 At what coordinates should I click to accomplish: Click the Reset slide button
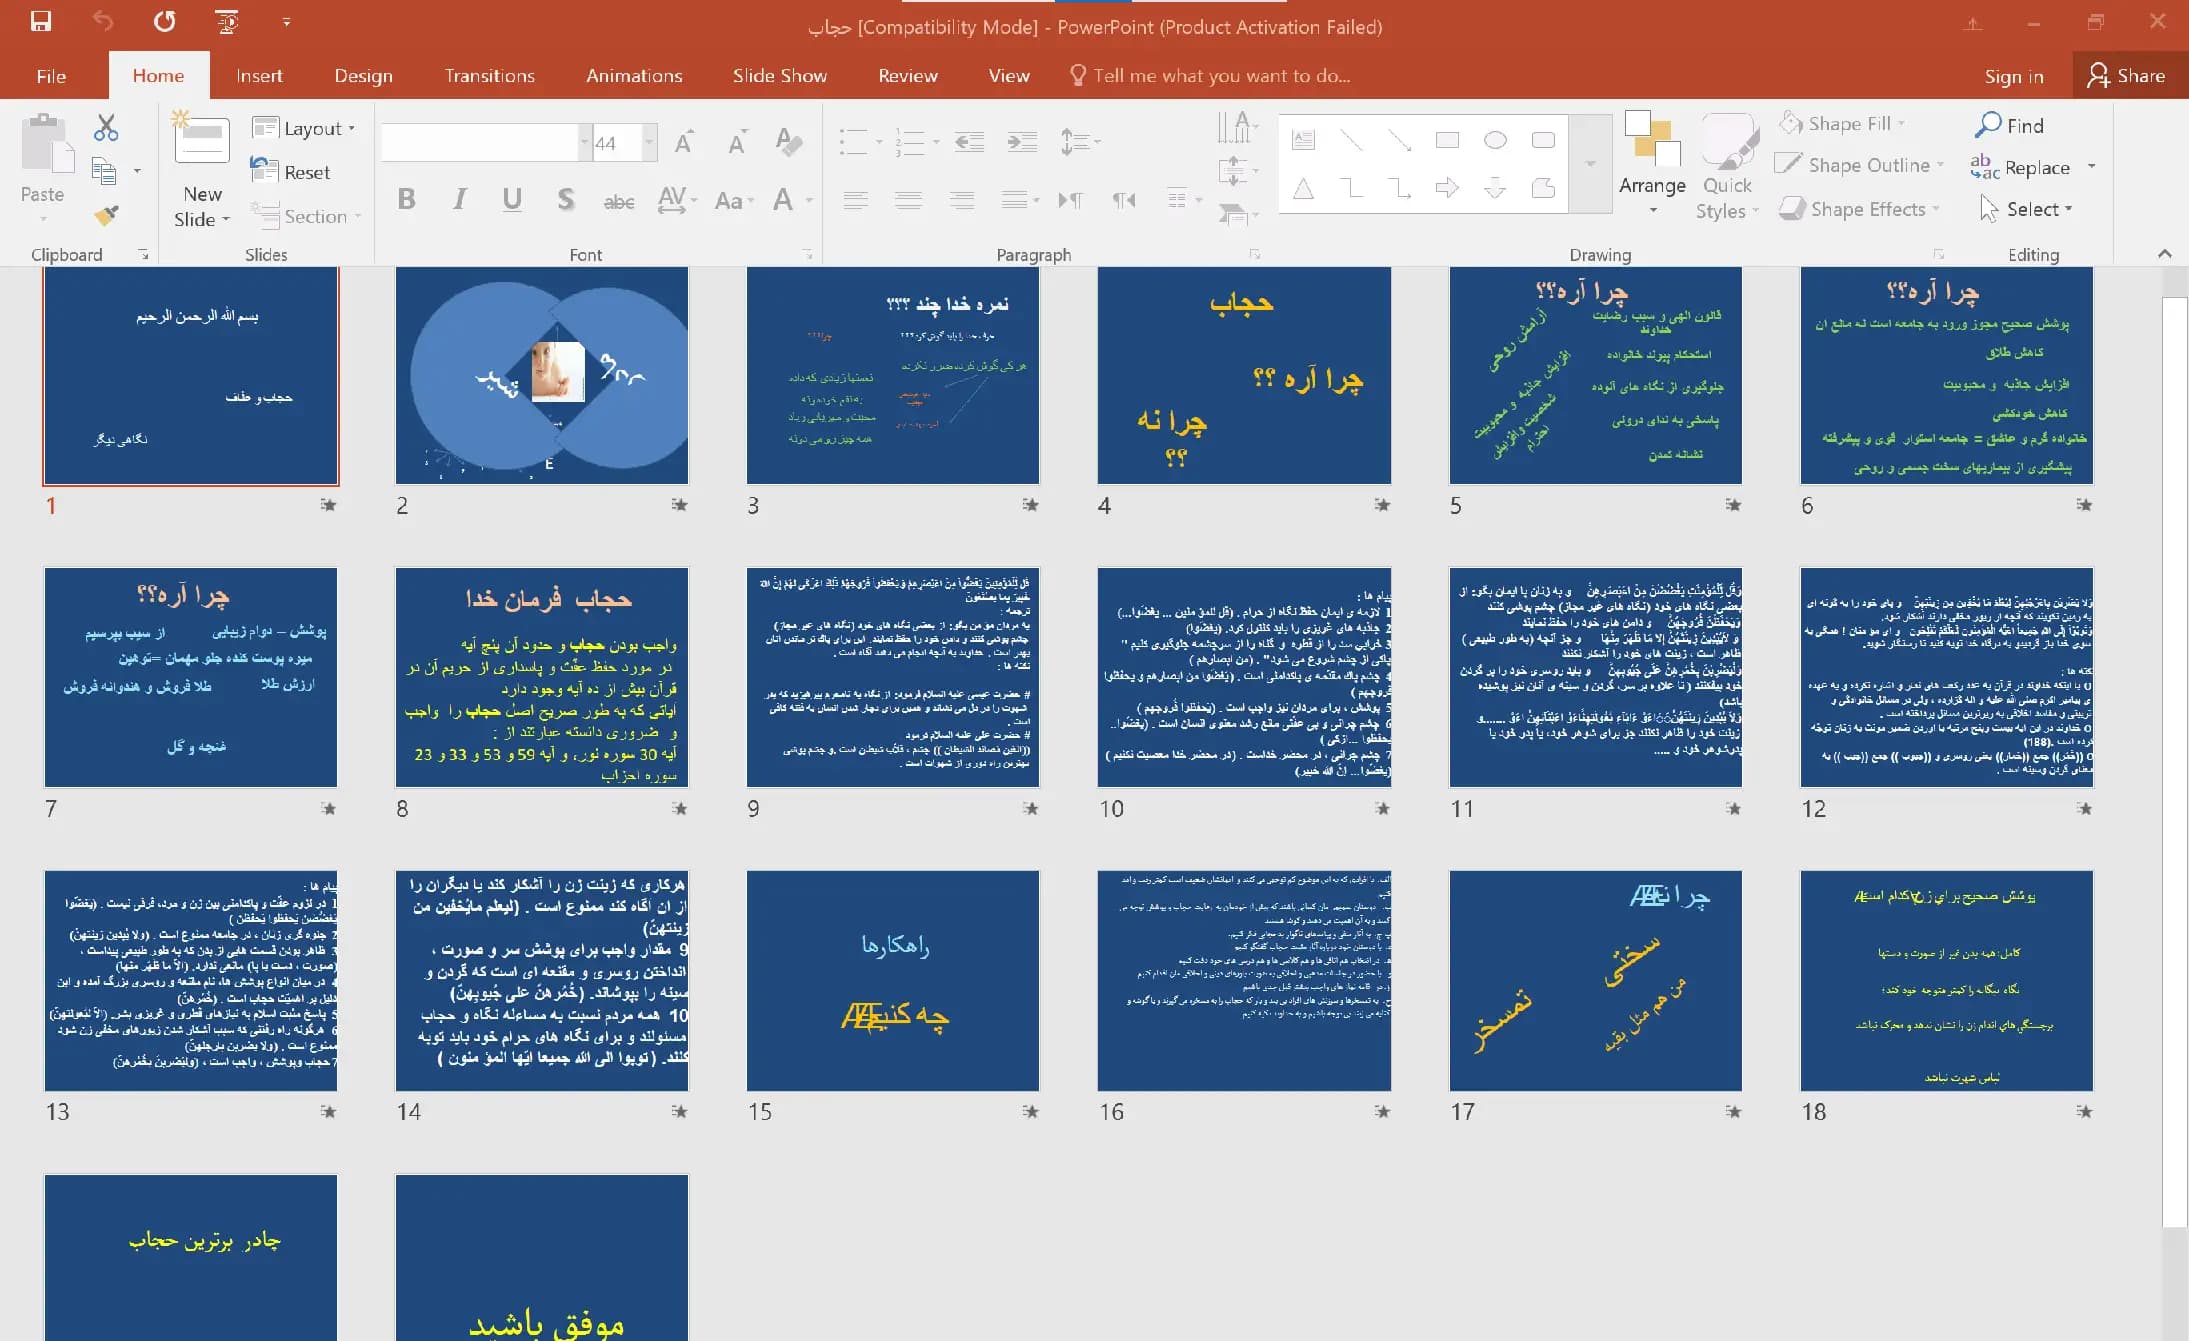290,172
